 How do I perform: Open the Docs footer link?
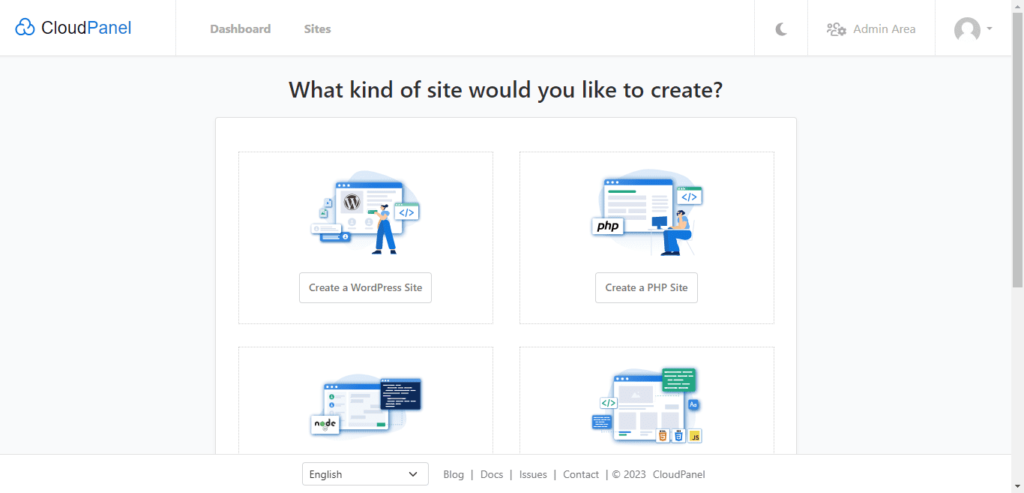(491, 474)
